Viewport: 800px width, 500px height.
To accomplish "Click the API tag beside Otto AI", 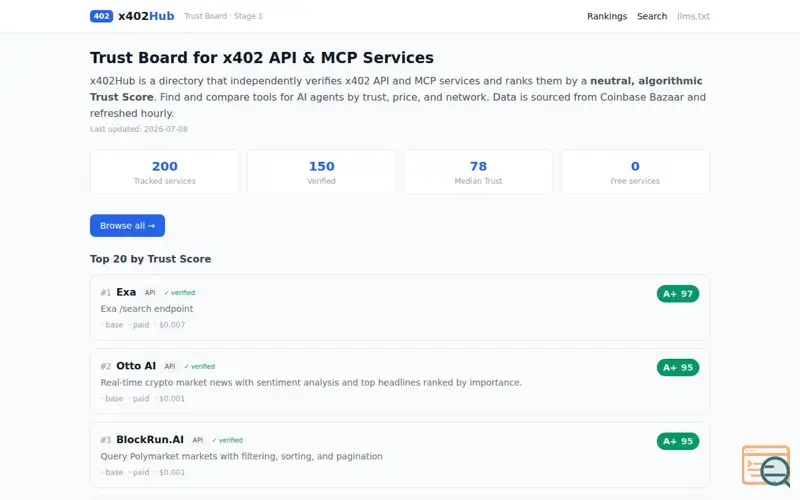I will click(170, 366).
